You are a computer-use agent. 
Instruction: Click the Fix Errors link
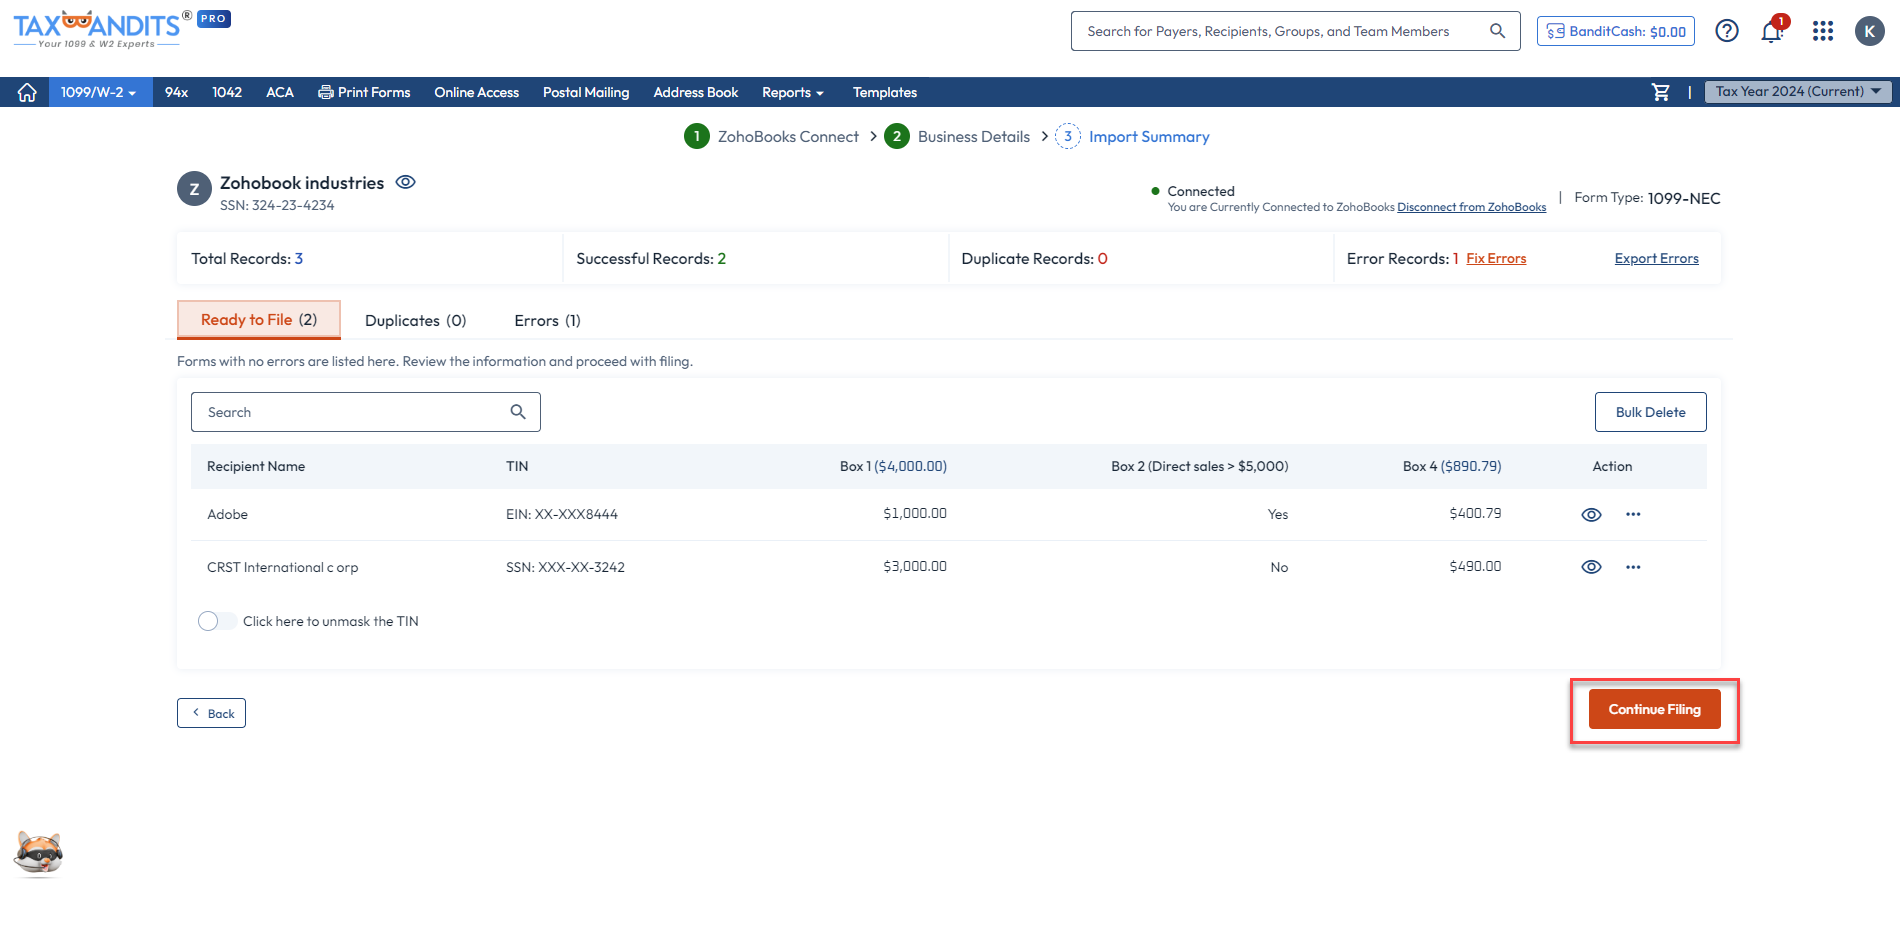[1496, 258]
